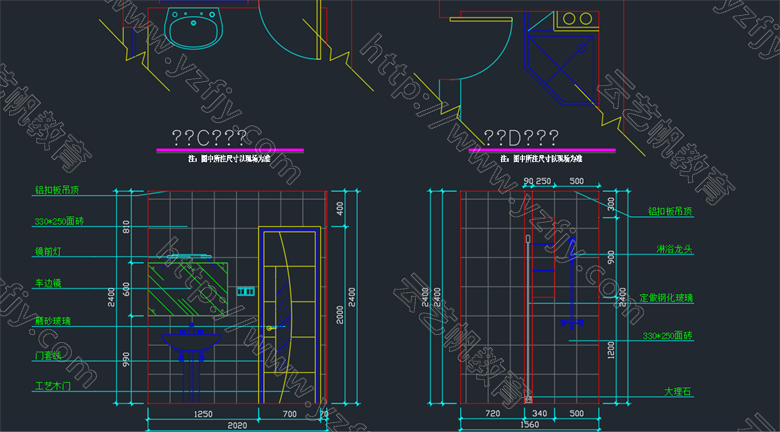The image size is (780, 432).
Task: Select '铝扣板吊顶' label beside the C elevation
Action: pyautogui.click(x=57, y=190)
